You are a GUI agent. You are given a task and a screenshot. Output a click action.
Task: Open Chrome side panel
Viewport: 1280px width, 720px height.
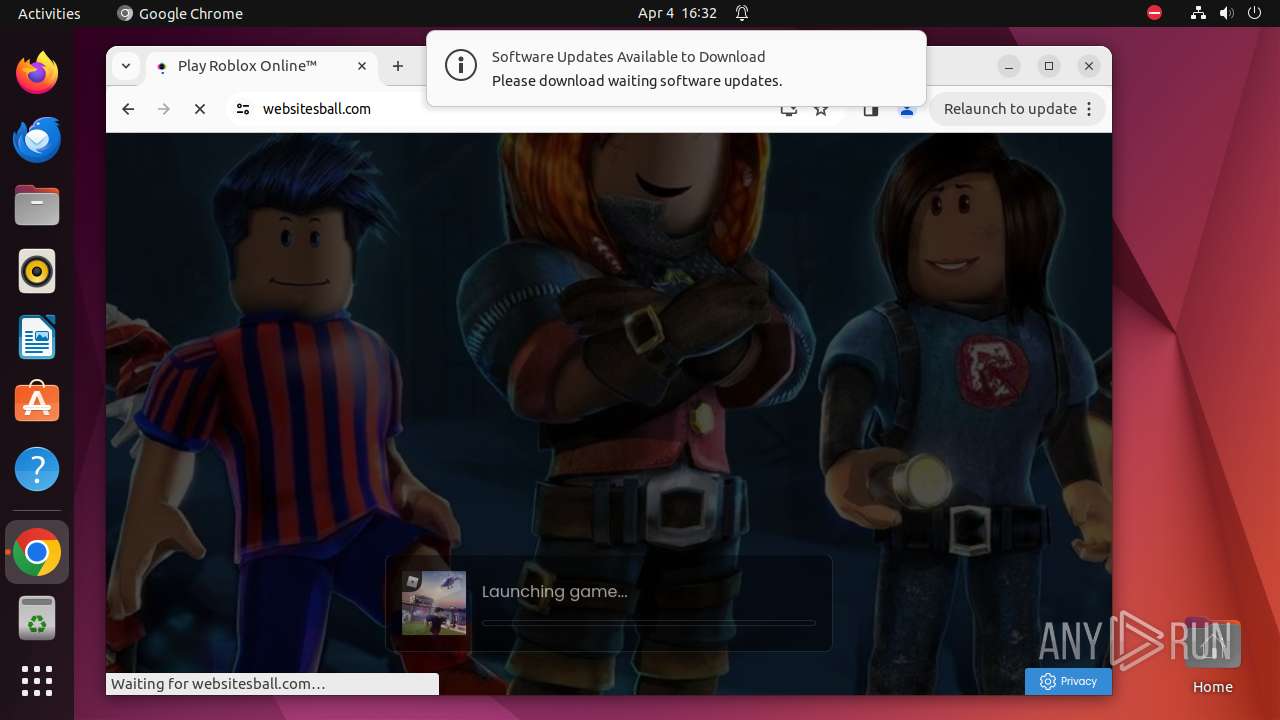point(871,109)
